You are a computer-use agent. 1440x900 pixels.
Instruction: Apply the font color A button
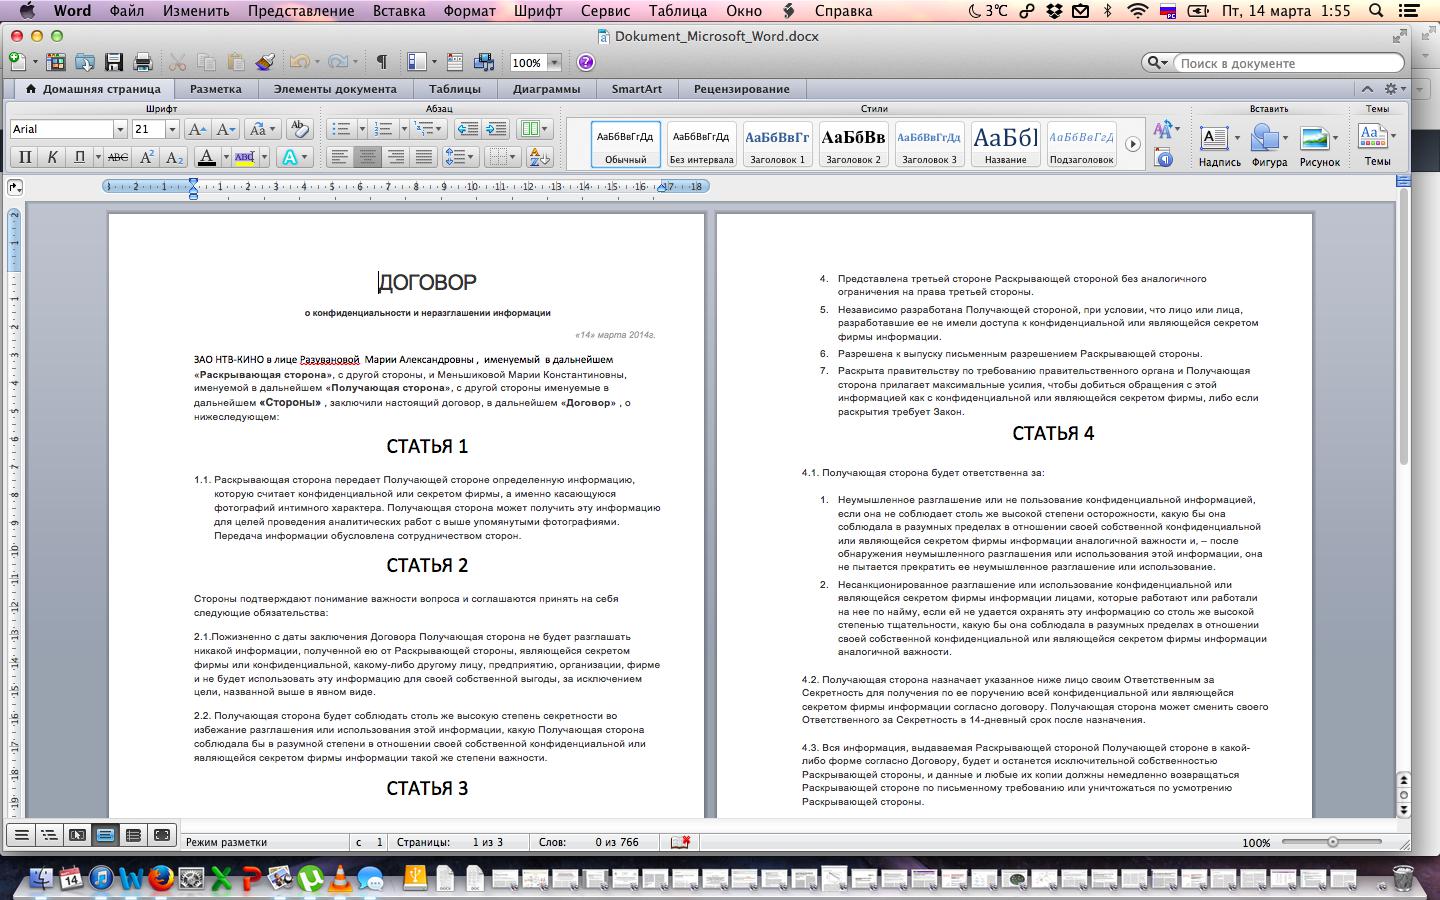[x=207, y=157]
